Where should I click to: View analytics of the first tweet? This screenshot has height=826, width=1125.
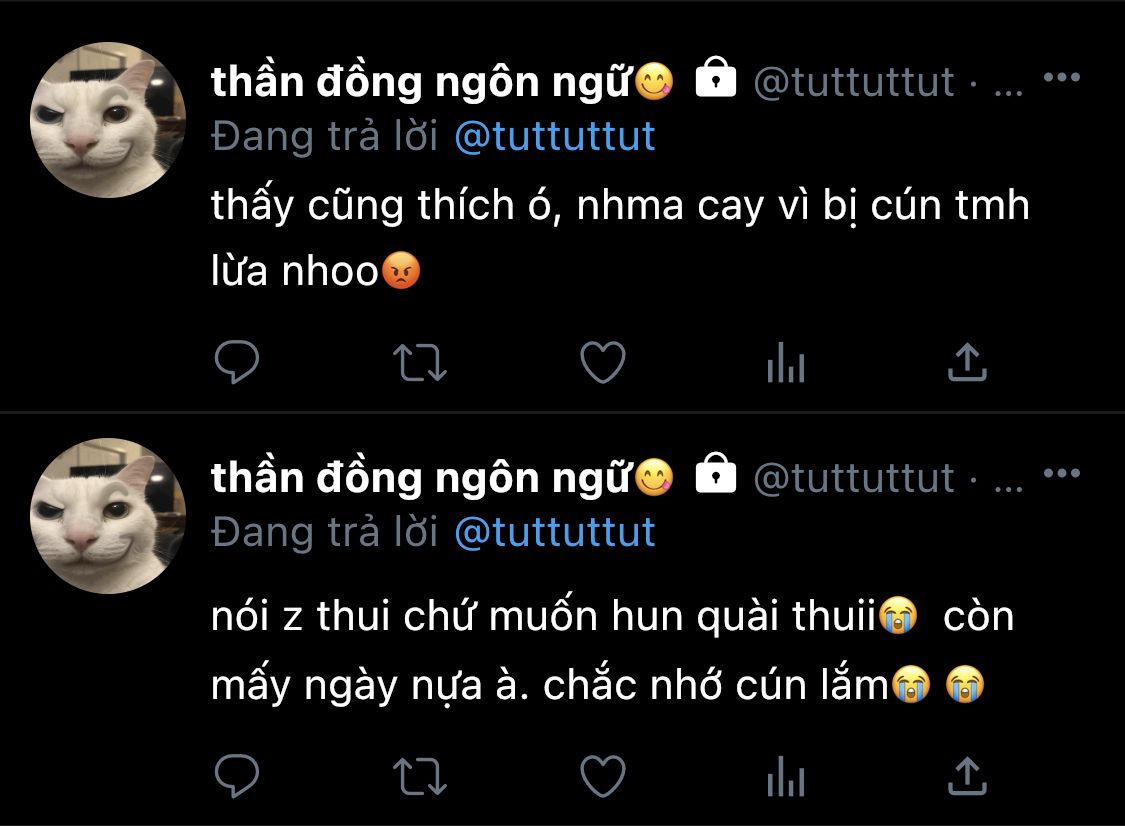point(786,362)
